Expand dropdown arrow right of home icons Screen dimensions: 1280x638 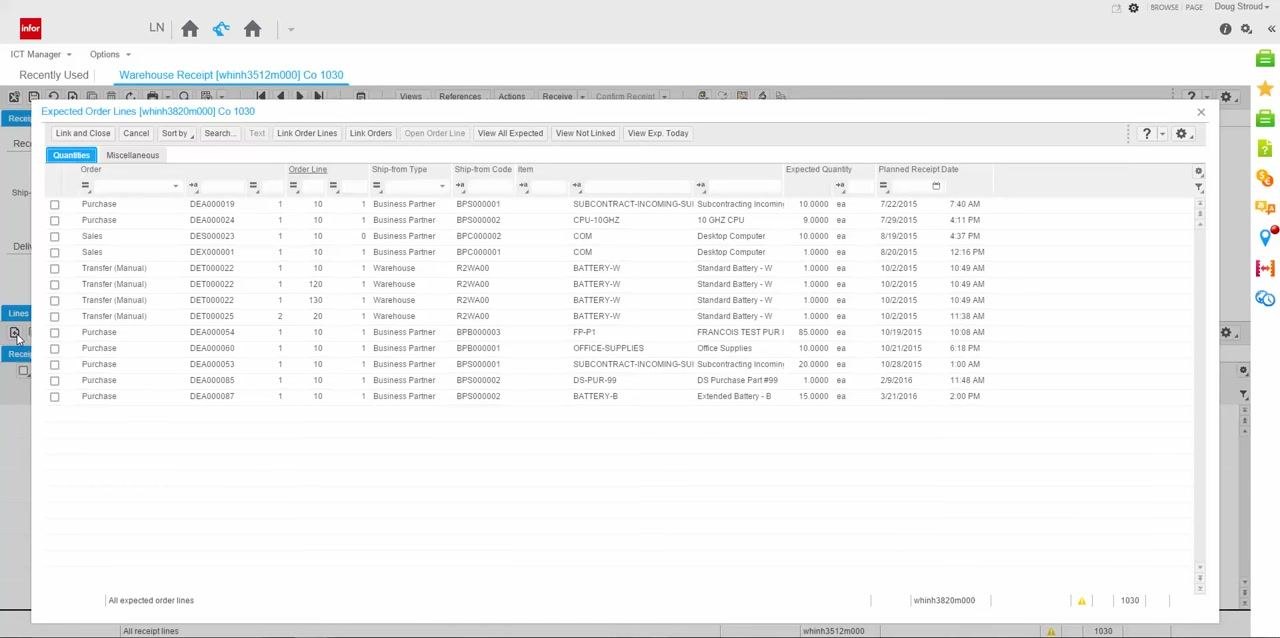click(291, 30)
